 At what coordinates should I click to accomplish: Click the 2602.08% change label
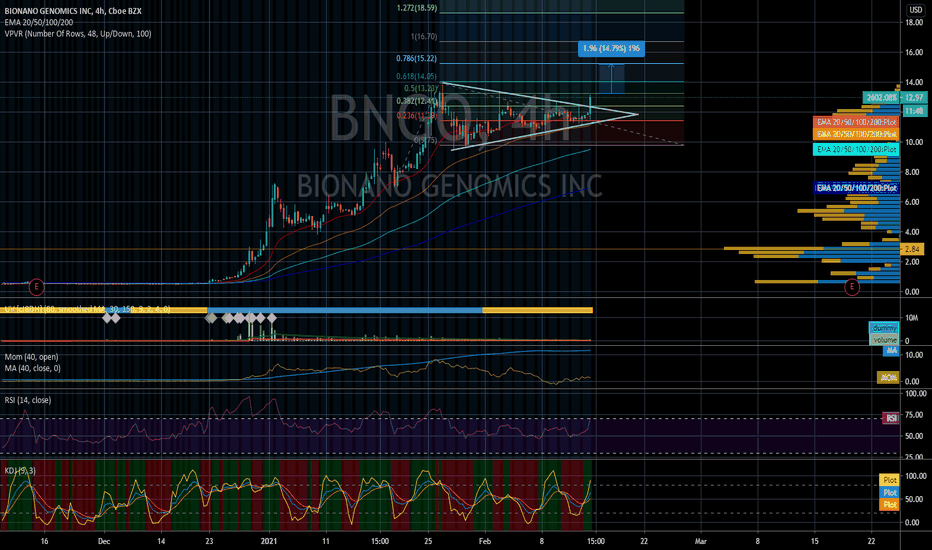pos(881,98)
